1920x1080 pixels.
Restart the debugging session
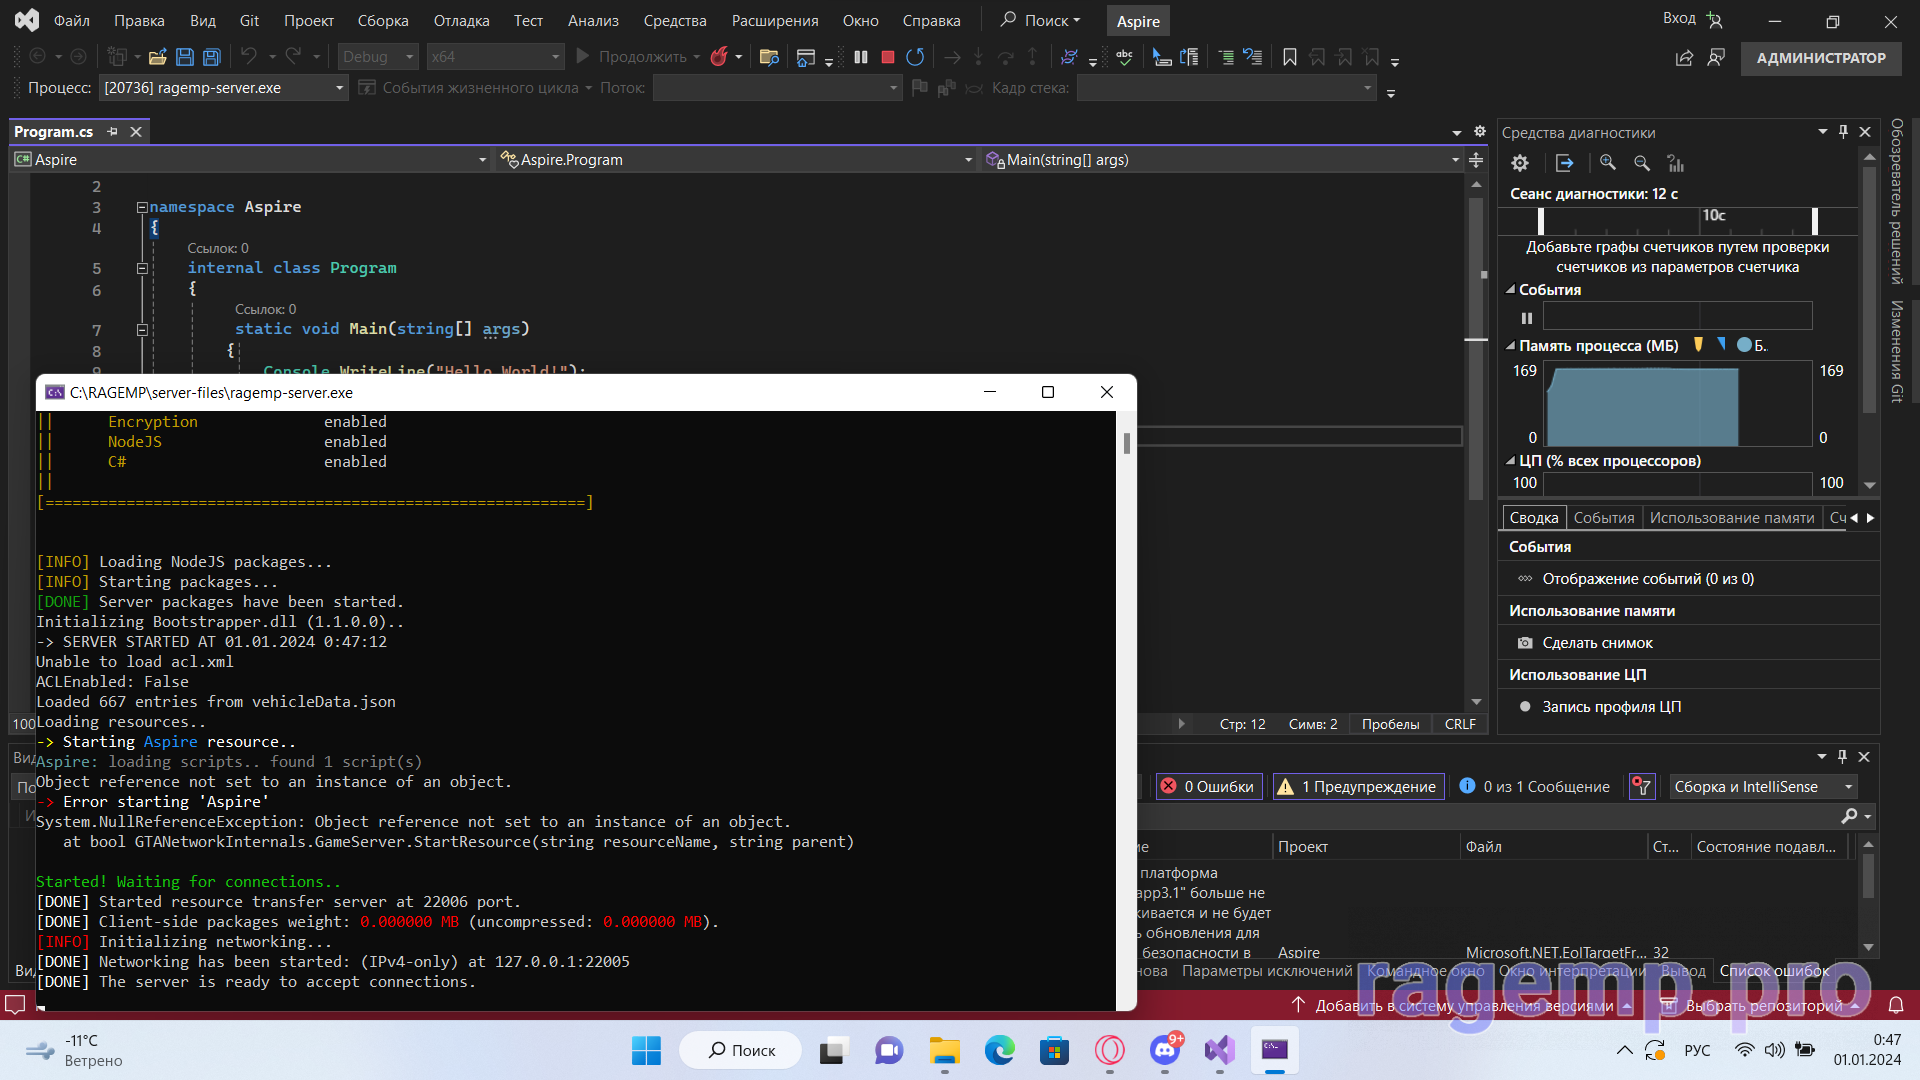tap(915, 57)
